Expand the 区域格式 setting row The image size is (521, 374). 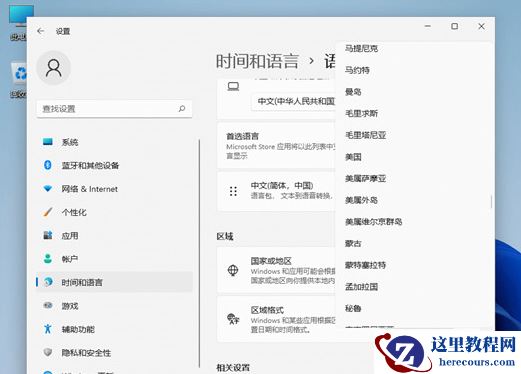pos(277,319)
